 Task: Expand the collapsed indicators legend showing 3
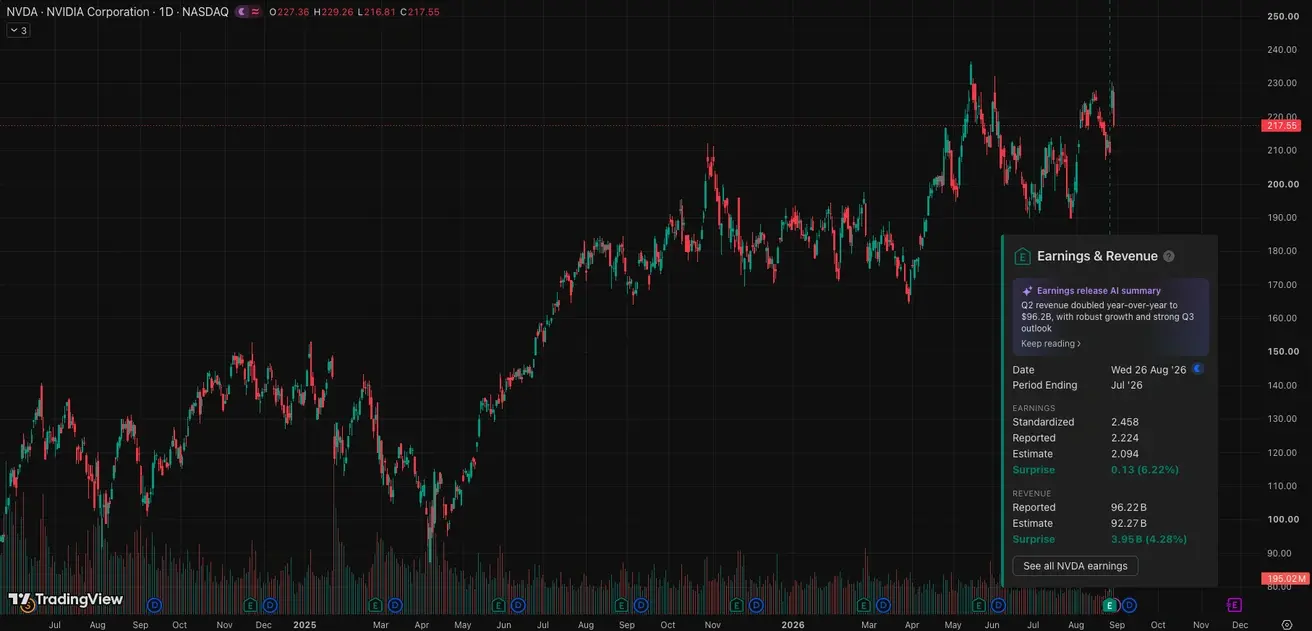coord(19,30)
